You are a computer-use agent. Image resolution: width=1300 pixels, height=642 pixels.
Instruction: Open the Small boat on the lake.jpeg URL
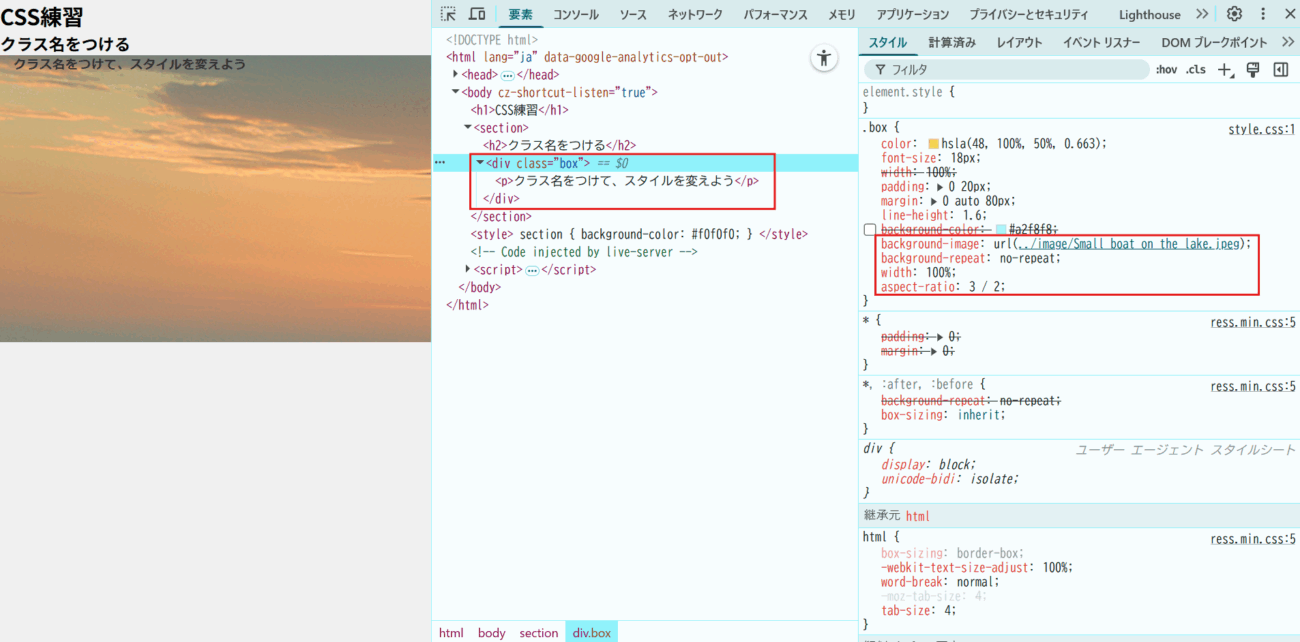click(1130, 244)
